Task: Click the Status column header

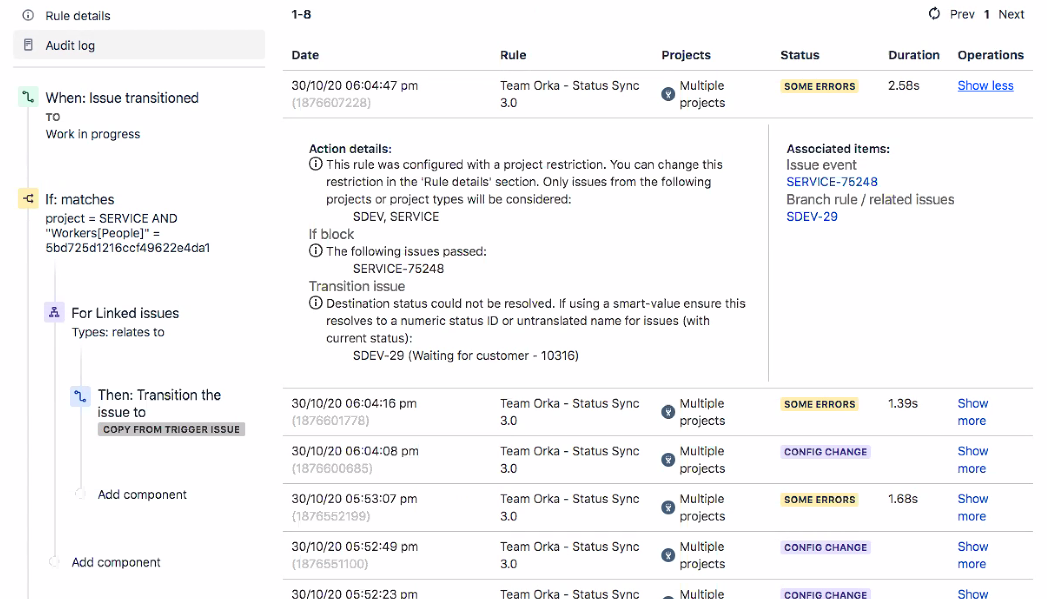Action: (x=799, y=55)
